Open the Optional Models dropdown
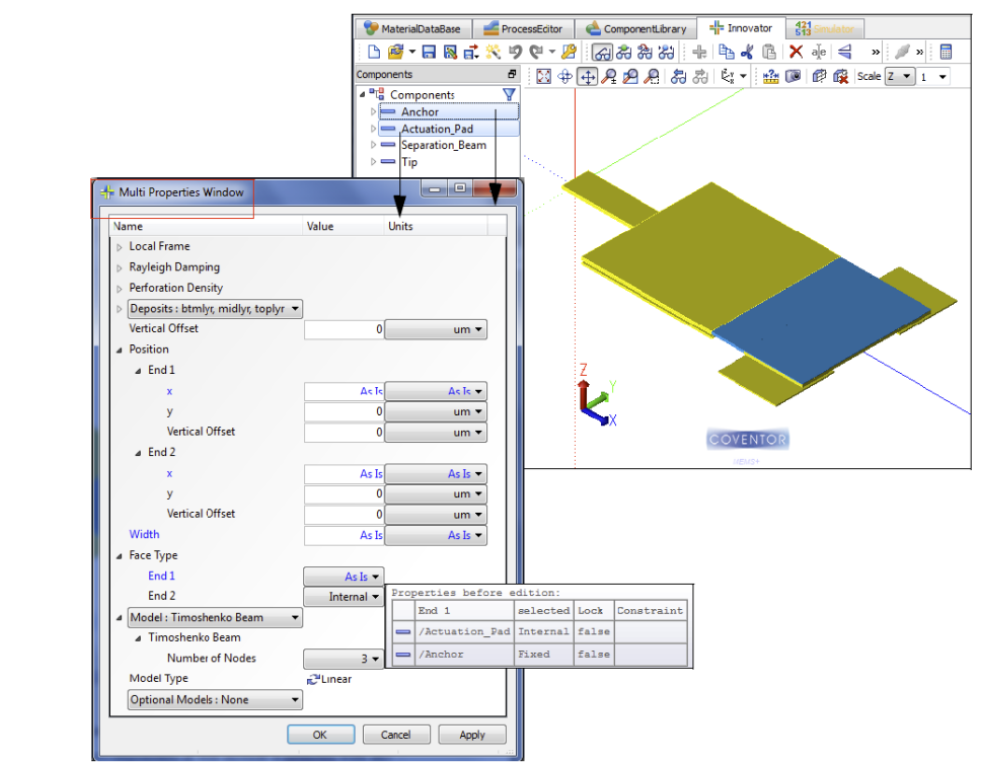 [x=215, y=700]
